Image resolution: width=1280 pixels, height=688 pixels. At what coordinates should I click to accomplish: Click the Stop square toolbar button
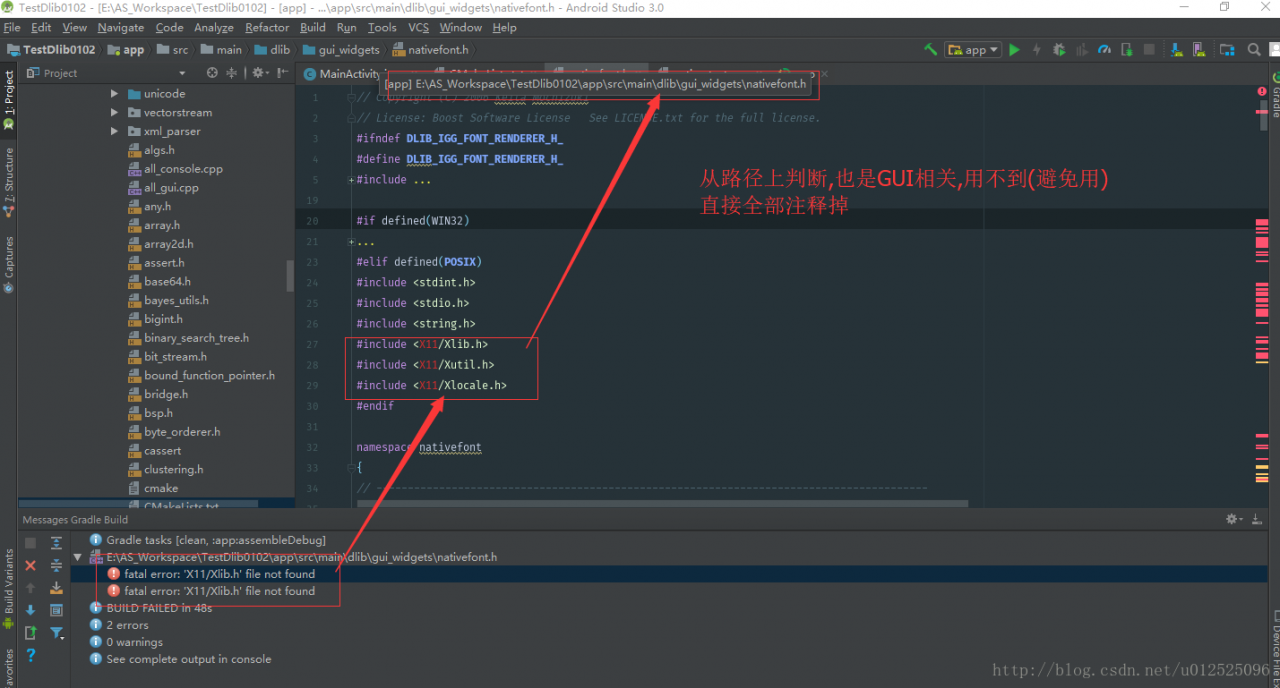[x=1149, y=49]
